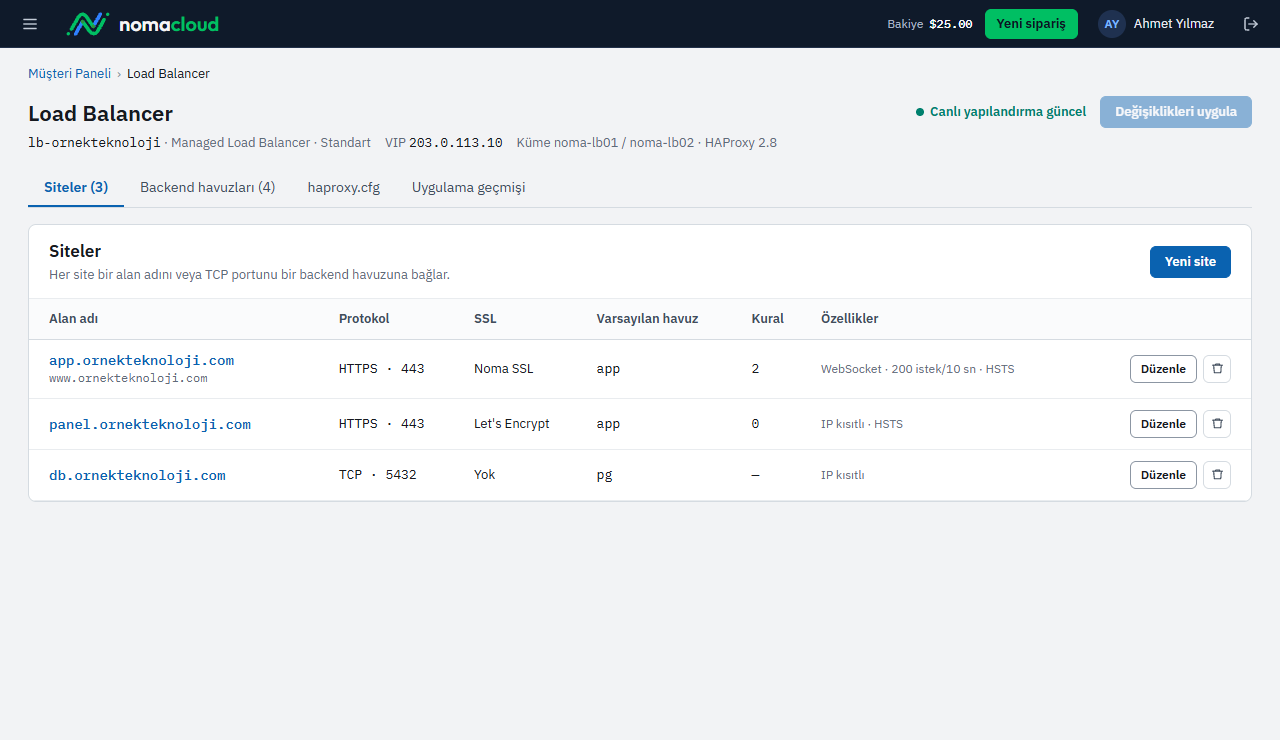Click the Let's Encrypt cell

pyautogui.click(x=512, y=424)
